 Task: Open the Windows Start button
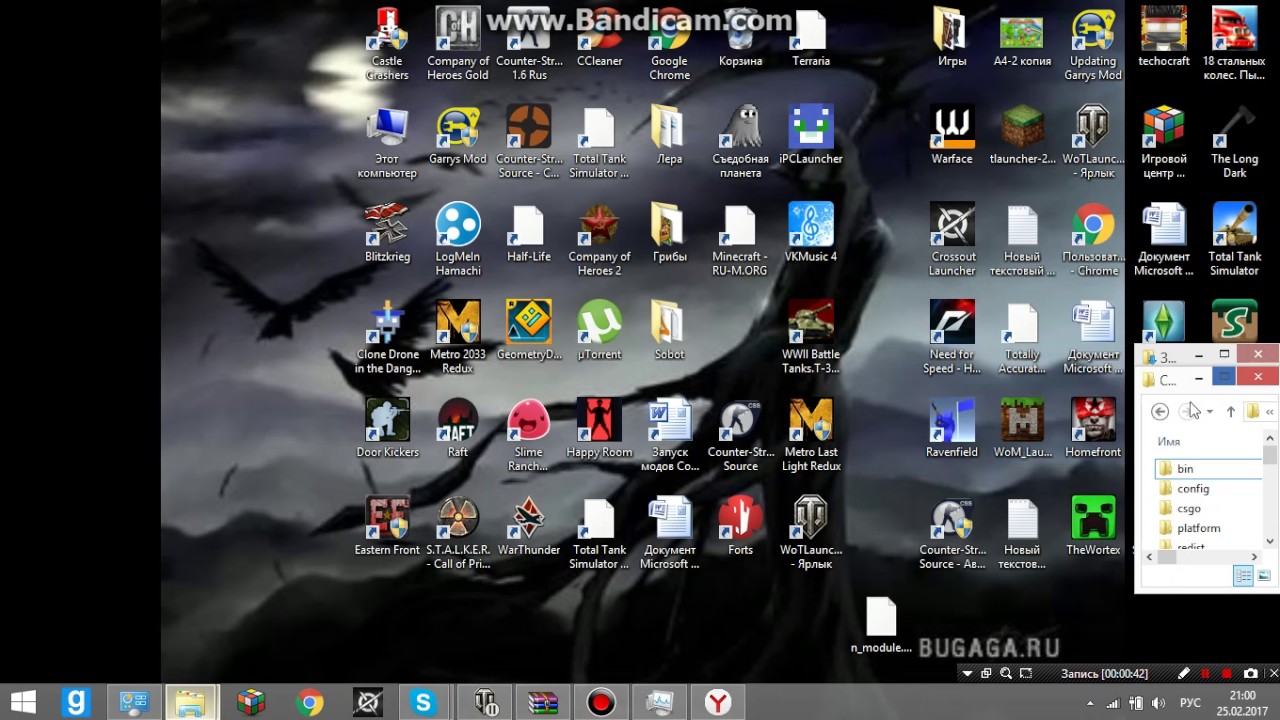pos(24,702)
